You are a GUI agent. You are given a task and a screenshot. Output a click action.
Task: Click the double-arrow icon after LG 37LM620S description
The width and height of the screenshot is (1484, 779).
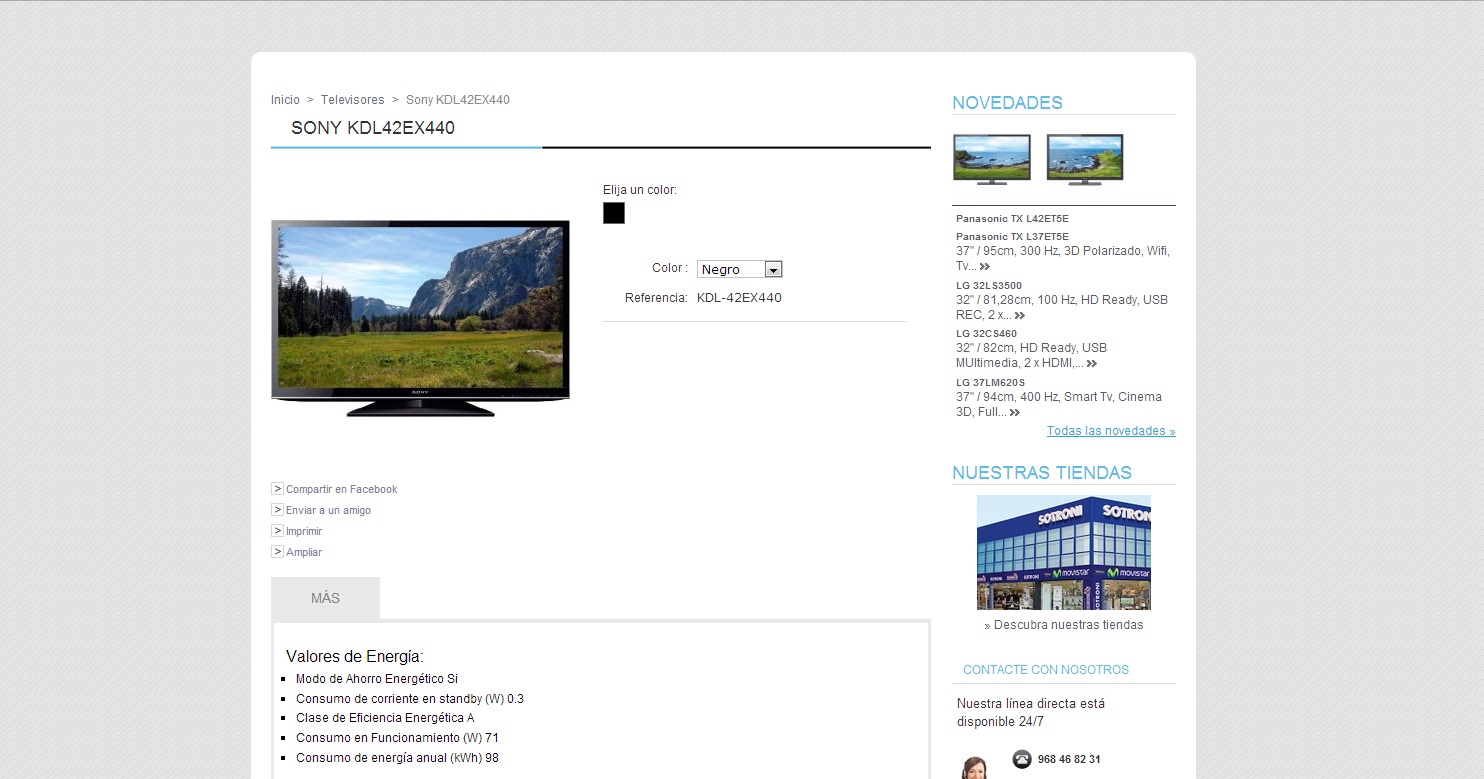point(1015,413)
